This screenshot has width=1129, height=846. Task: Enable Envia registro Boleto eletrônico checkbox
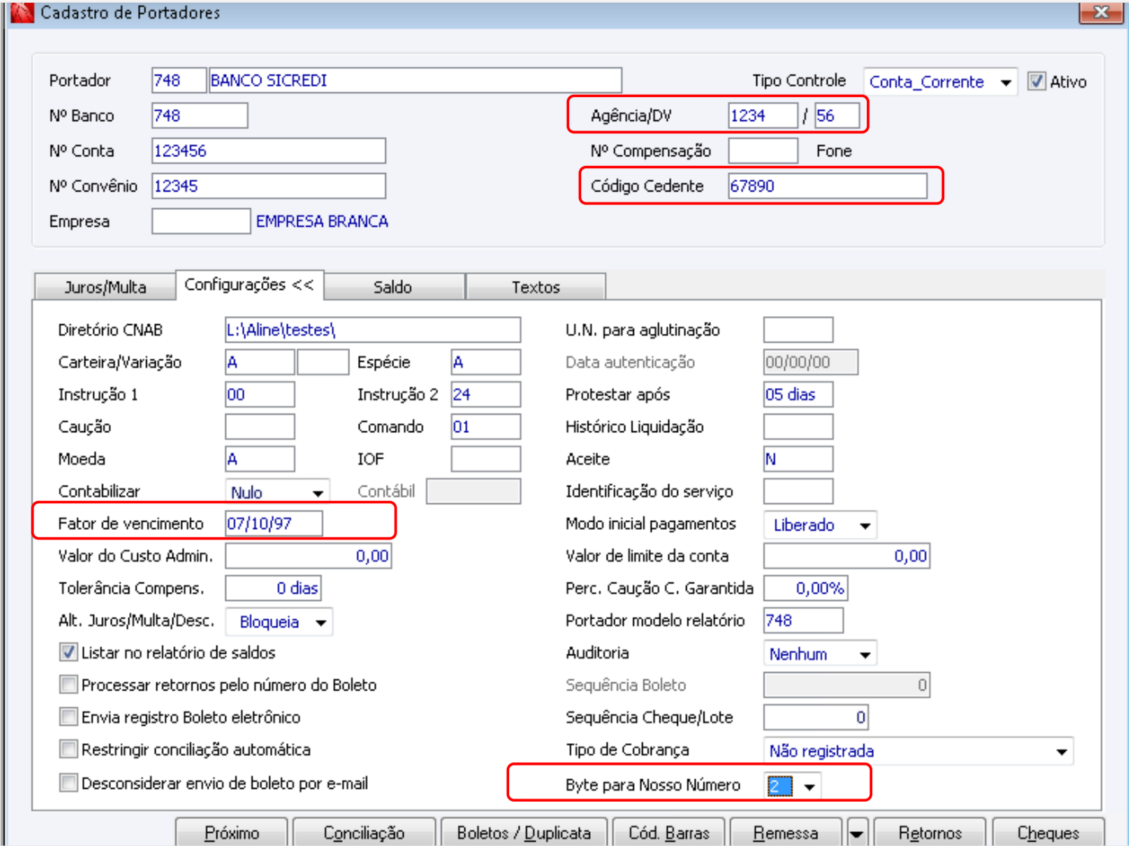point(68,717)
